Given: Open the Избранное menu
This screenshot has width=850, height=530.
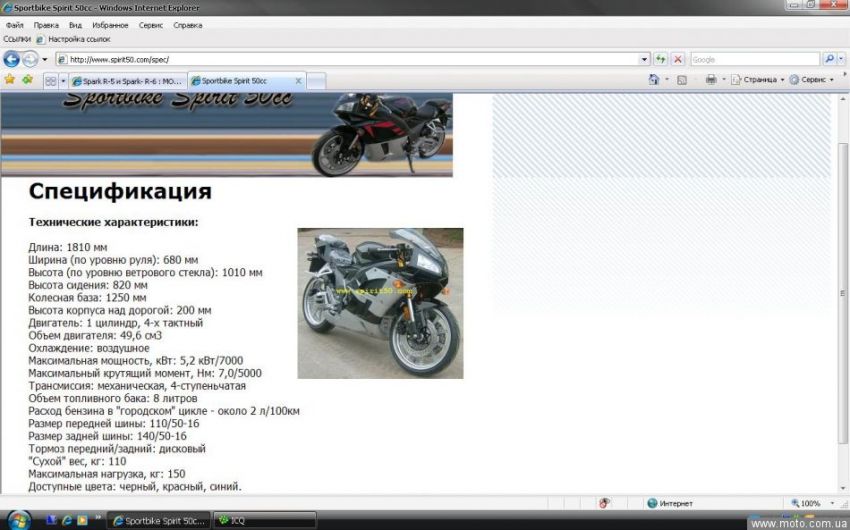Looking at the screenshot, I should (110, 25).
